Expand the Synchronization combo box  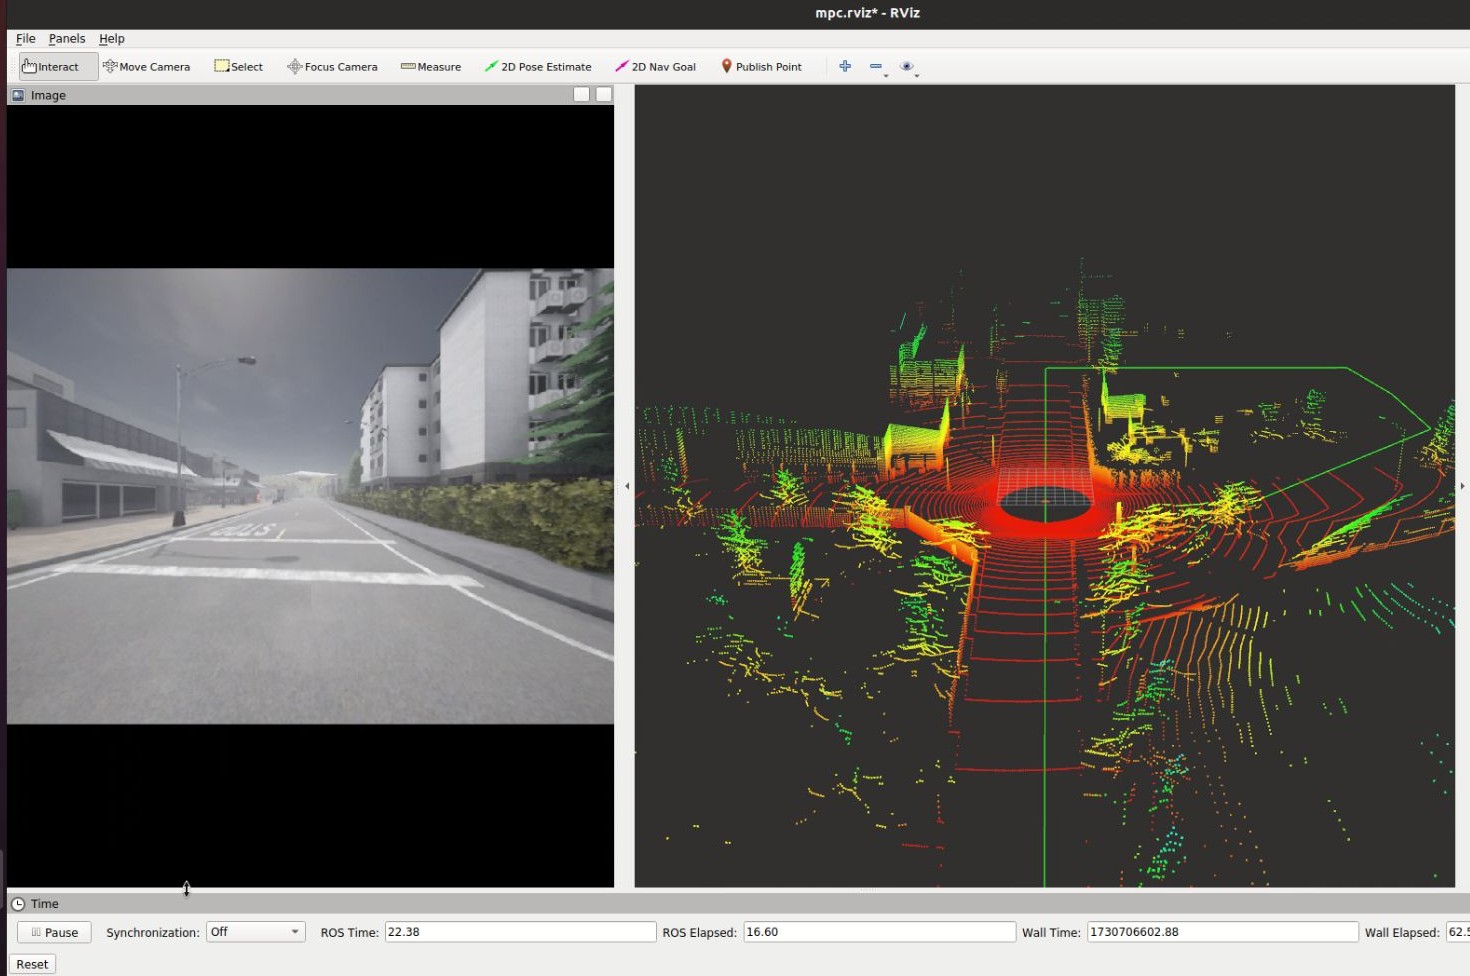tap(255, 932)
